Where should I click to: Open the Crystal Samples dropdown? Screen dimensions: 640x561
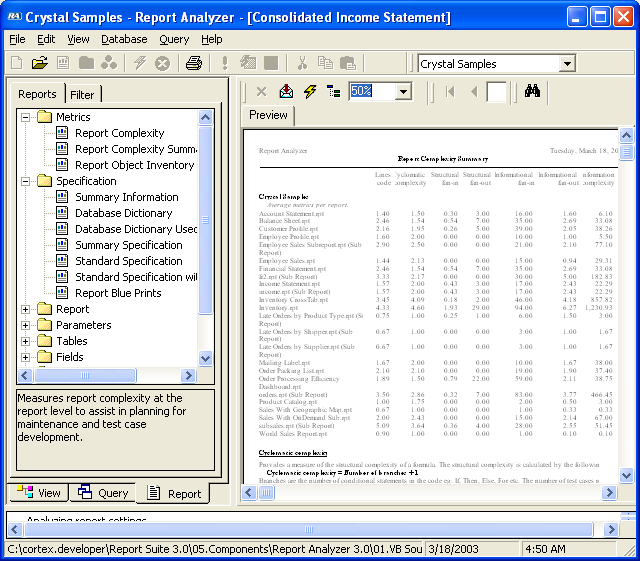click(567, 64)
